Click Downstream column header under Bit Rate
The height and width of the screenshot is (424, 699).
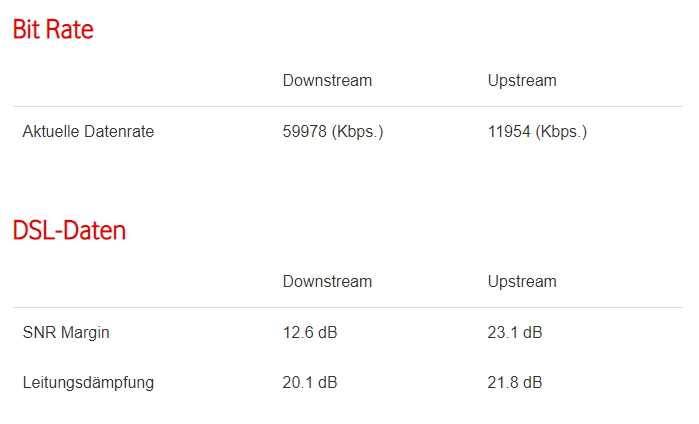(327, 80)
